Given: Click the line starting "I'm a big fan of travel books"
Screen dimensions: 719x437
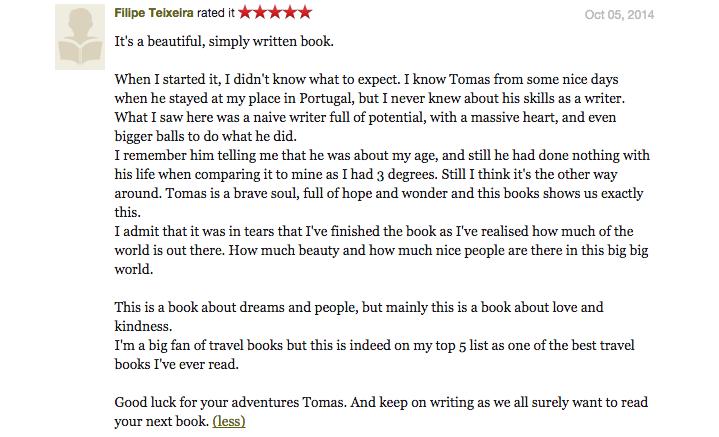Looking at the screenshot, I should 374,345.
